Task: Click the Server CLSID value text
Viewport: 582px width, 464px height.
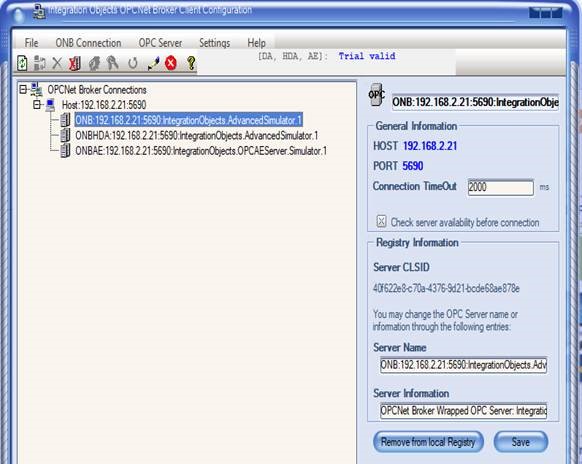Action: 446,288
